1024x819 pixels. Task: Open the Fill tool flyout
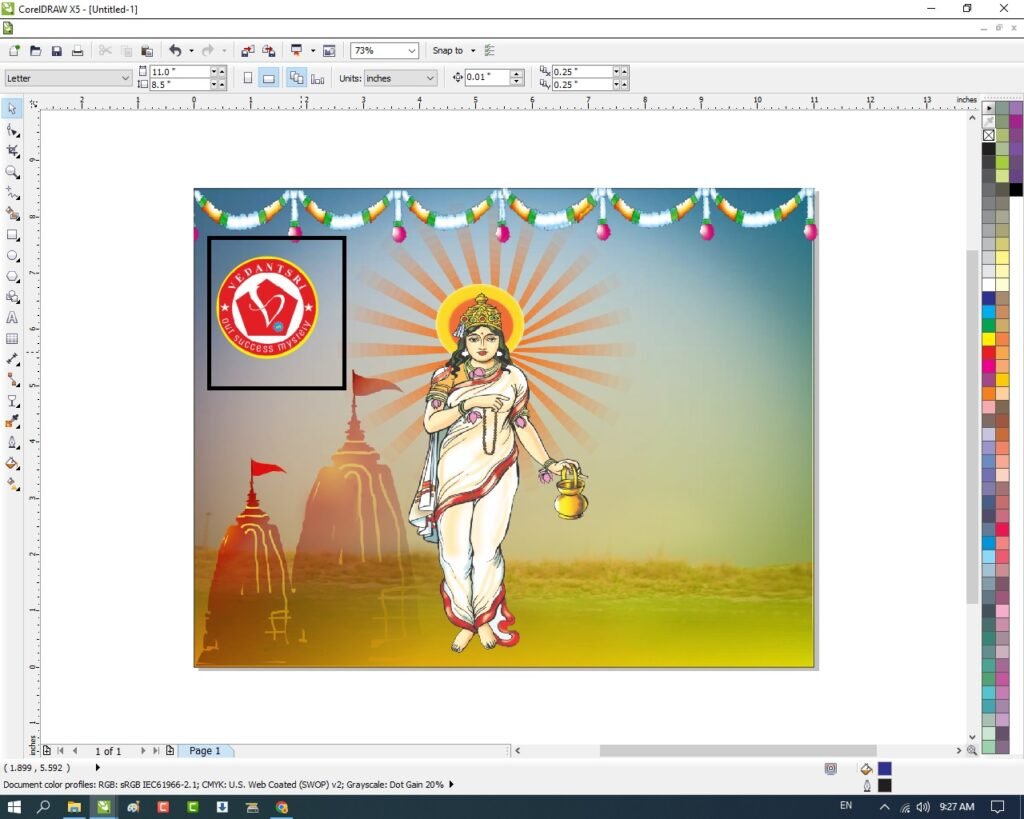coord(12,464)
